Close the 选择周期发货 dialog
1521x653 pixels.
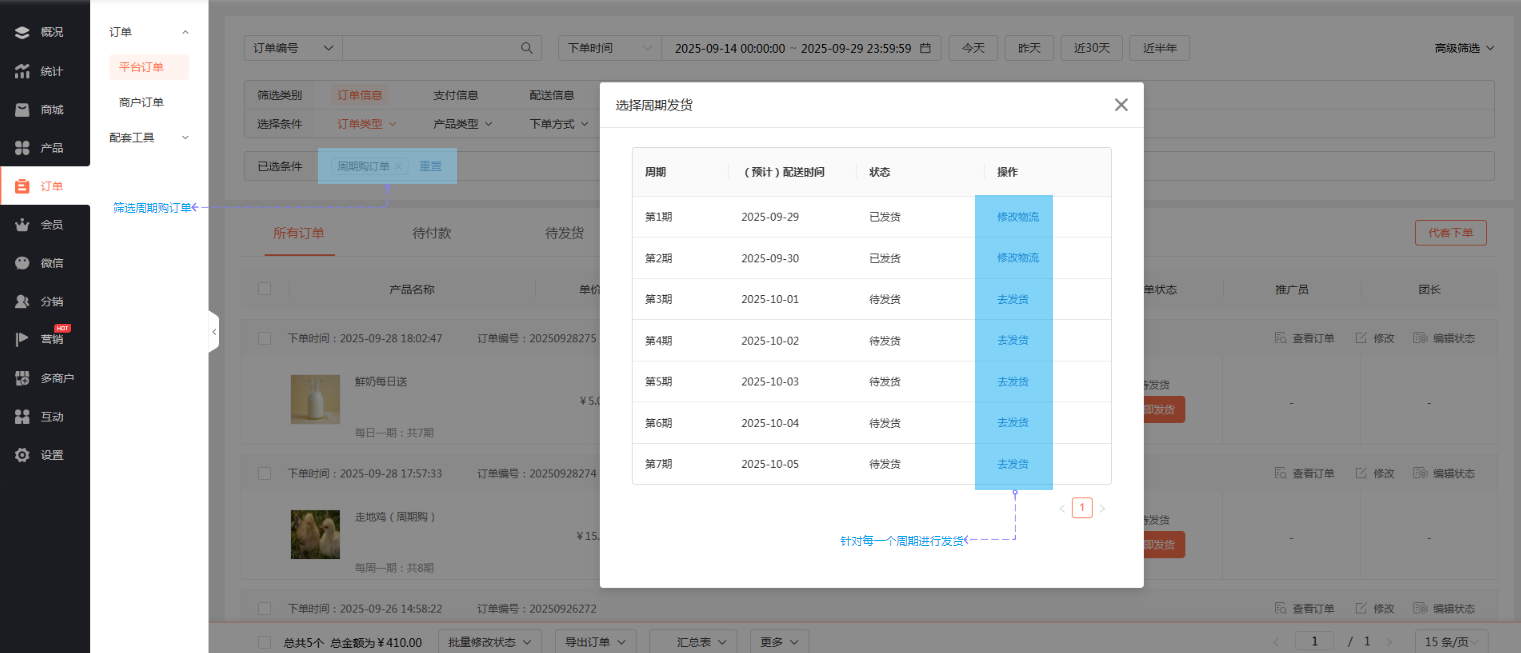point(1121,105)
